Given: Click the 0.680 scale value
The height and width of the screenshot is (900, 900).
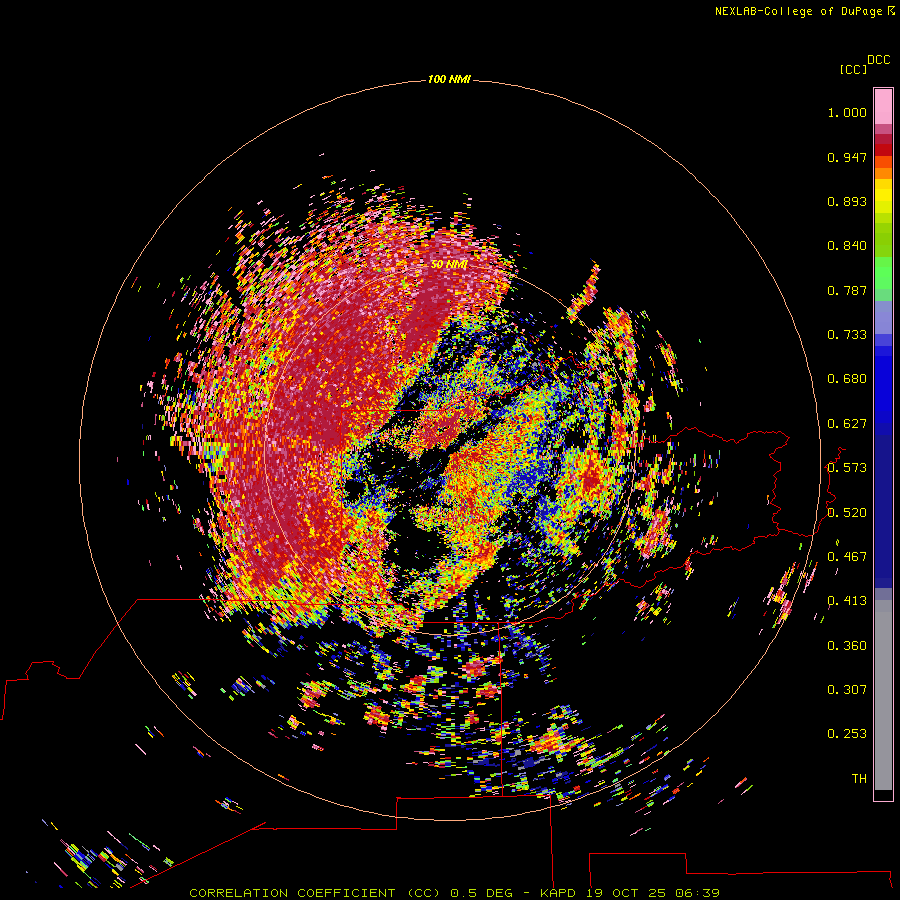Looking at the screenshot, I should tap(847, 379).
